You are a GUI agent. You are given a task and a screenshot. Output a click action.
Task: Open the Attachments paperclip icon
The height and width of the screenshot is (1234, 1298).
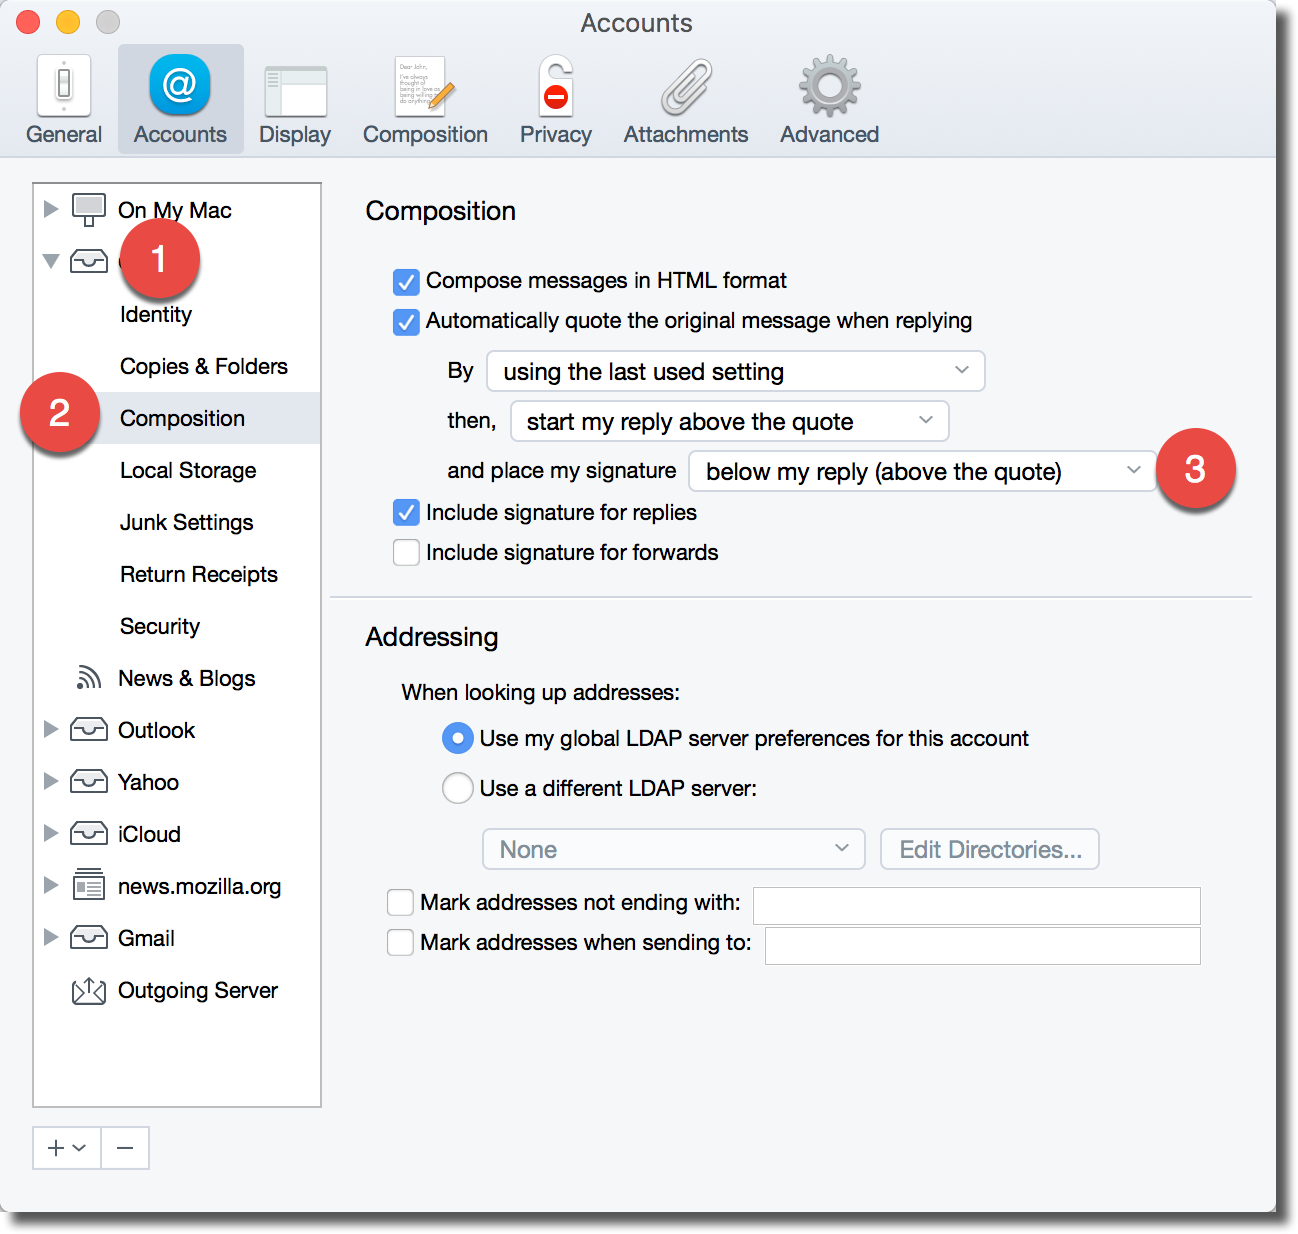pos(686,87)
